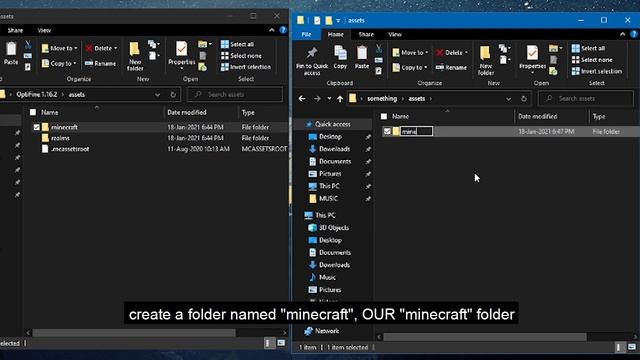Image resolution: width=640 pixels, height=360 pixels.
Task: Refresh the left window address bar
Action: pyautogui.click(x=173, y=94)
